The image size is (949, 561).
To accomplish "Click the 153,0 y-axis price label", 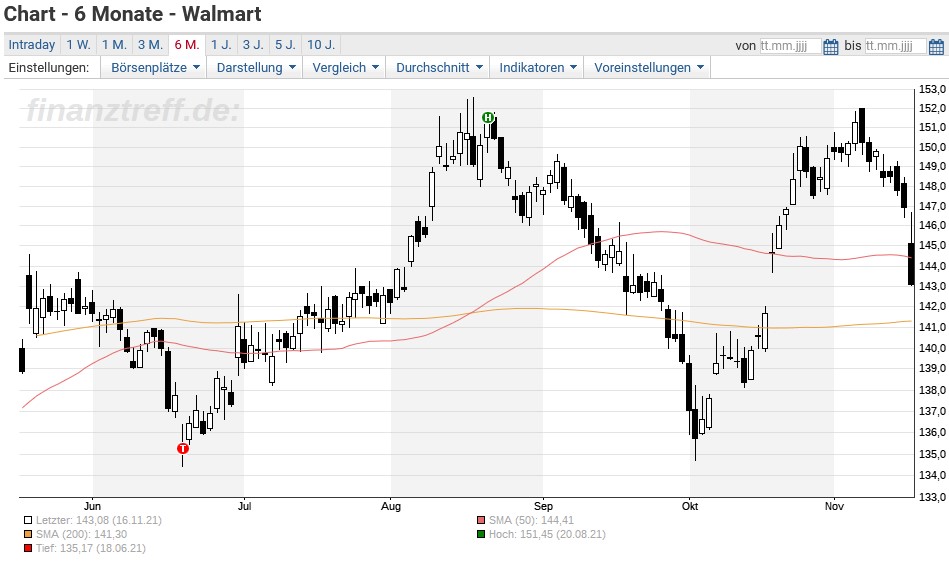I will (932, 90).
